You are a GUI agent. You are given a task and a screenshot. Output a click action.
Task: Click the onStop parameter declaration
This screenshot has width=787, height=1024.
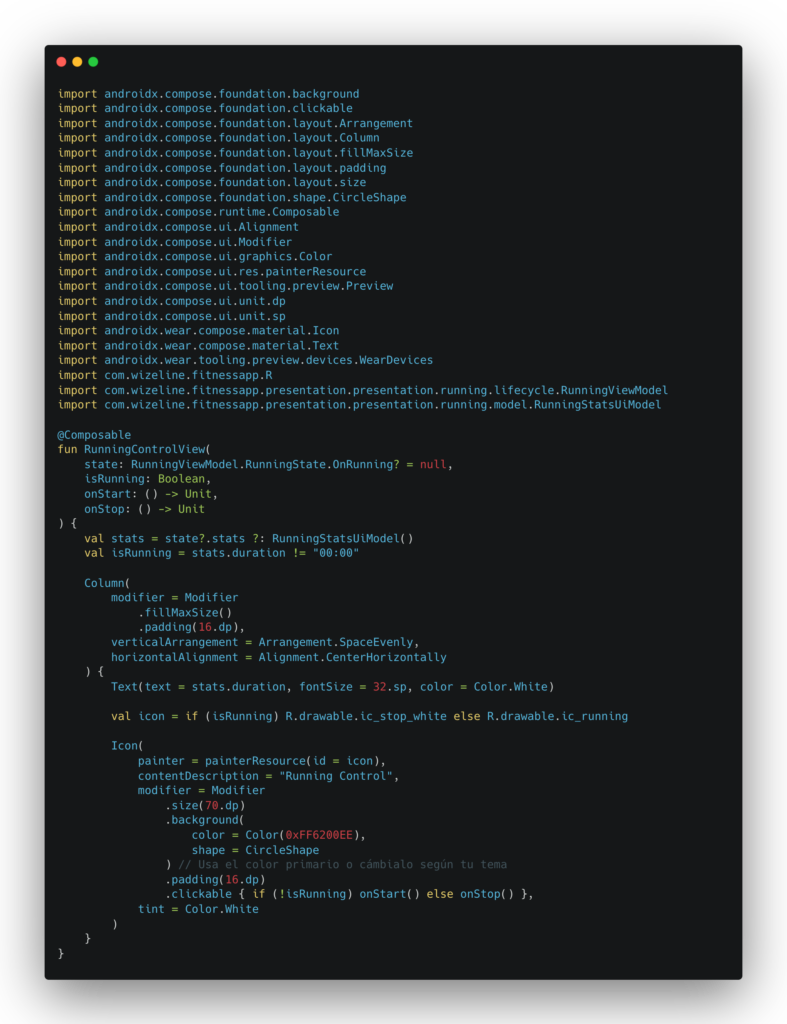tap(144, 509)
